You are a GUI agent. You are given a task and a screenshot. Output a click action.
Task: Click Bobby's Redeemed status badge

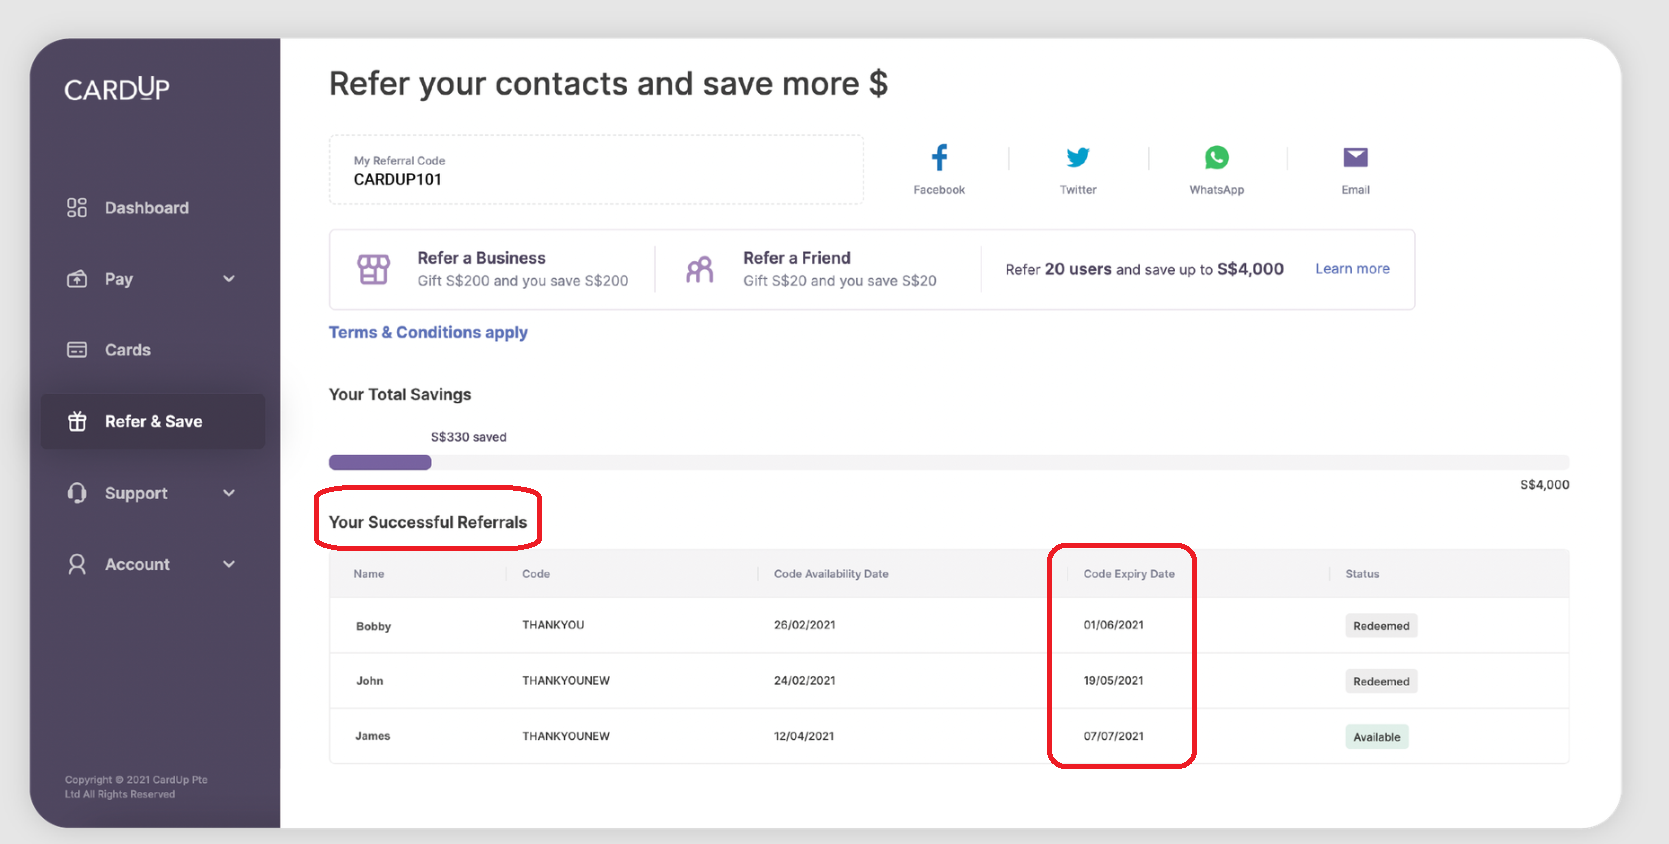coord(1381,626)
